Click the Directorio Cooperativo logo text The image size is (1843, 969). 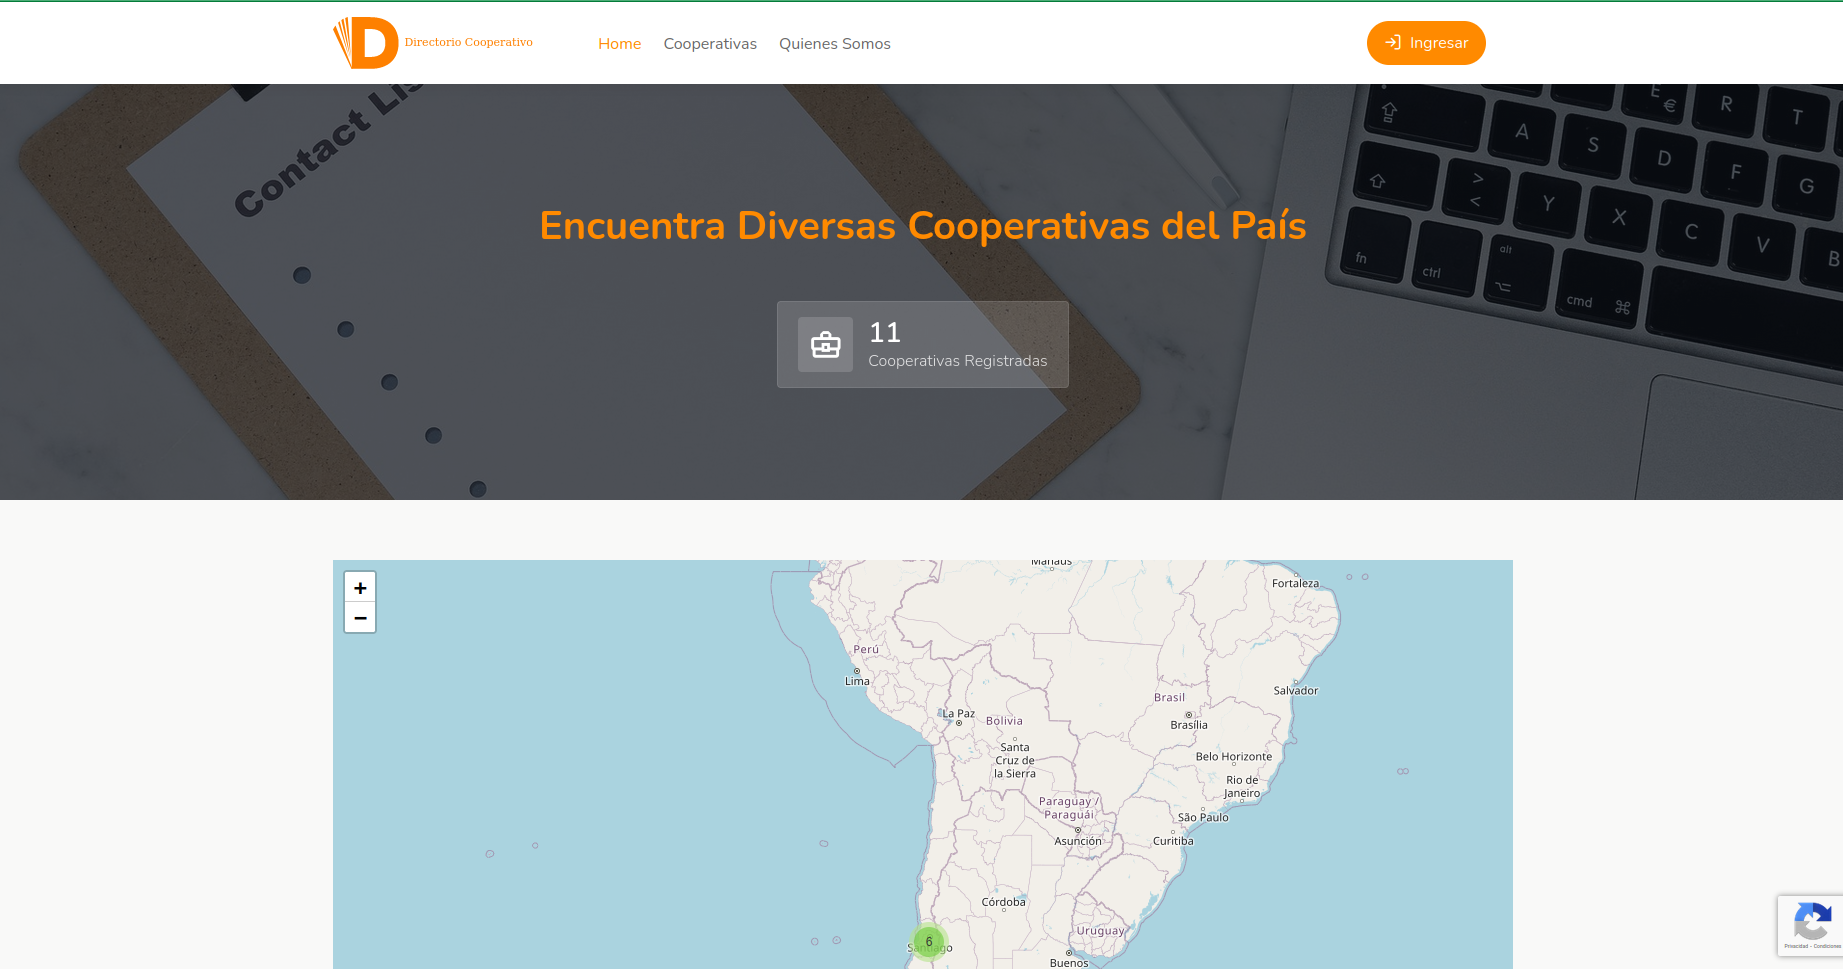pos(469,42)
